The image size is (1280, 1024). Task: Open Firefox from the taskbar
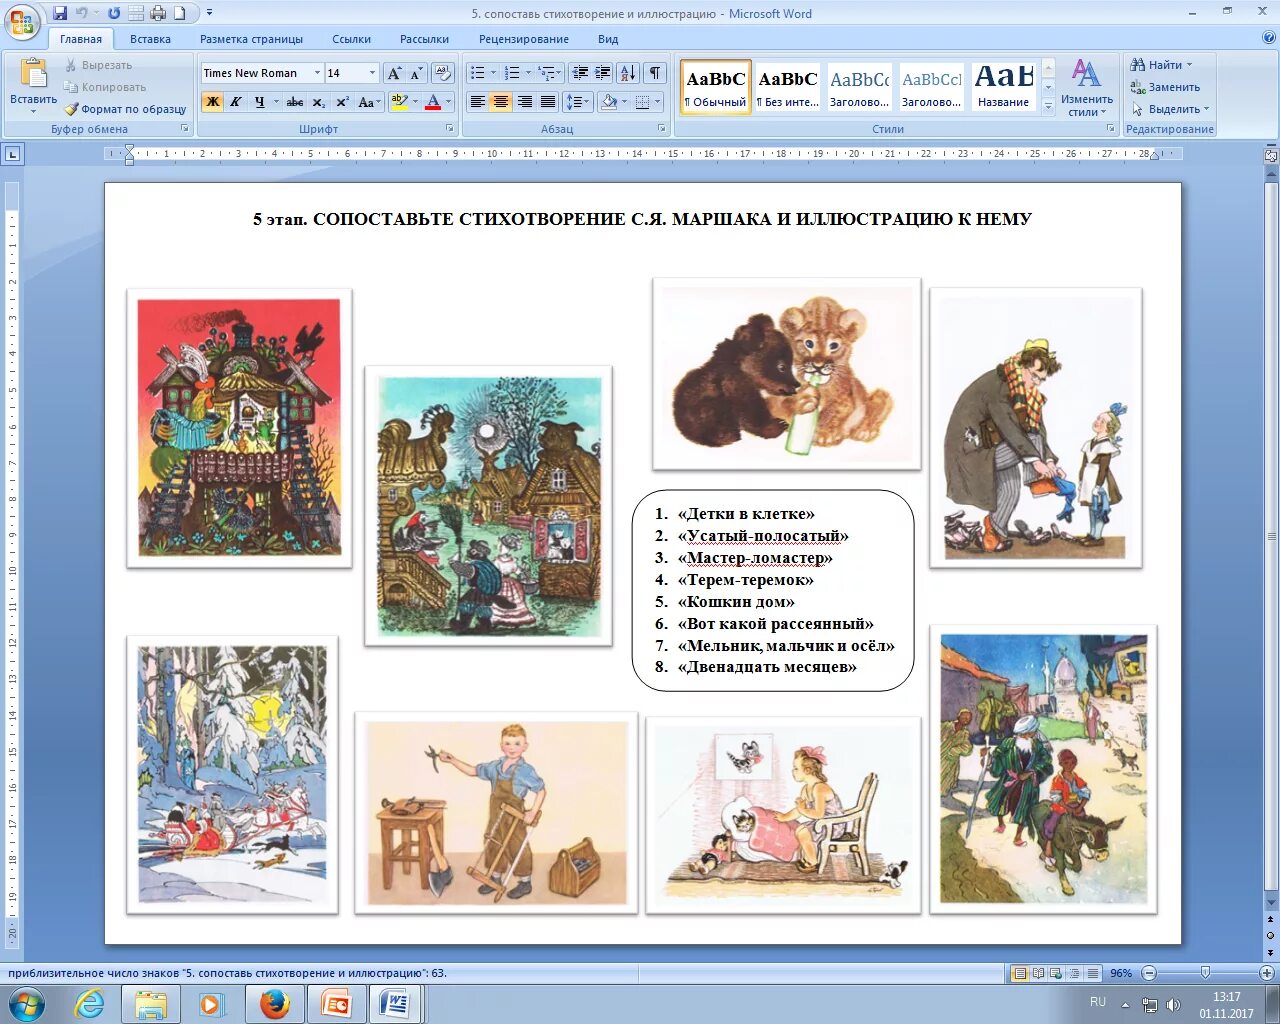[x=274, y=1003]
